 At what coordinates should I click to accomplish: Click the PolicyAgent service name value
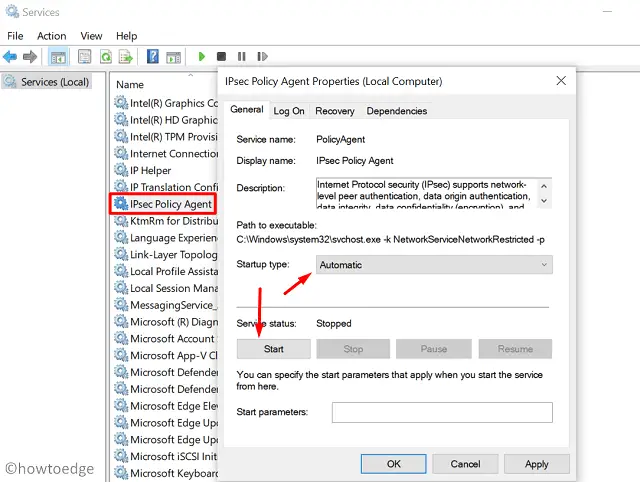[340, 140]
